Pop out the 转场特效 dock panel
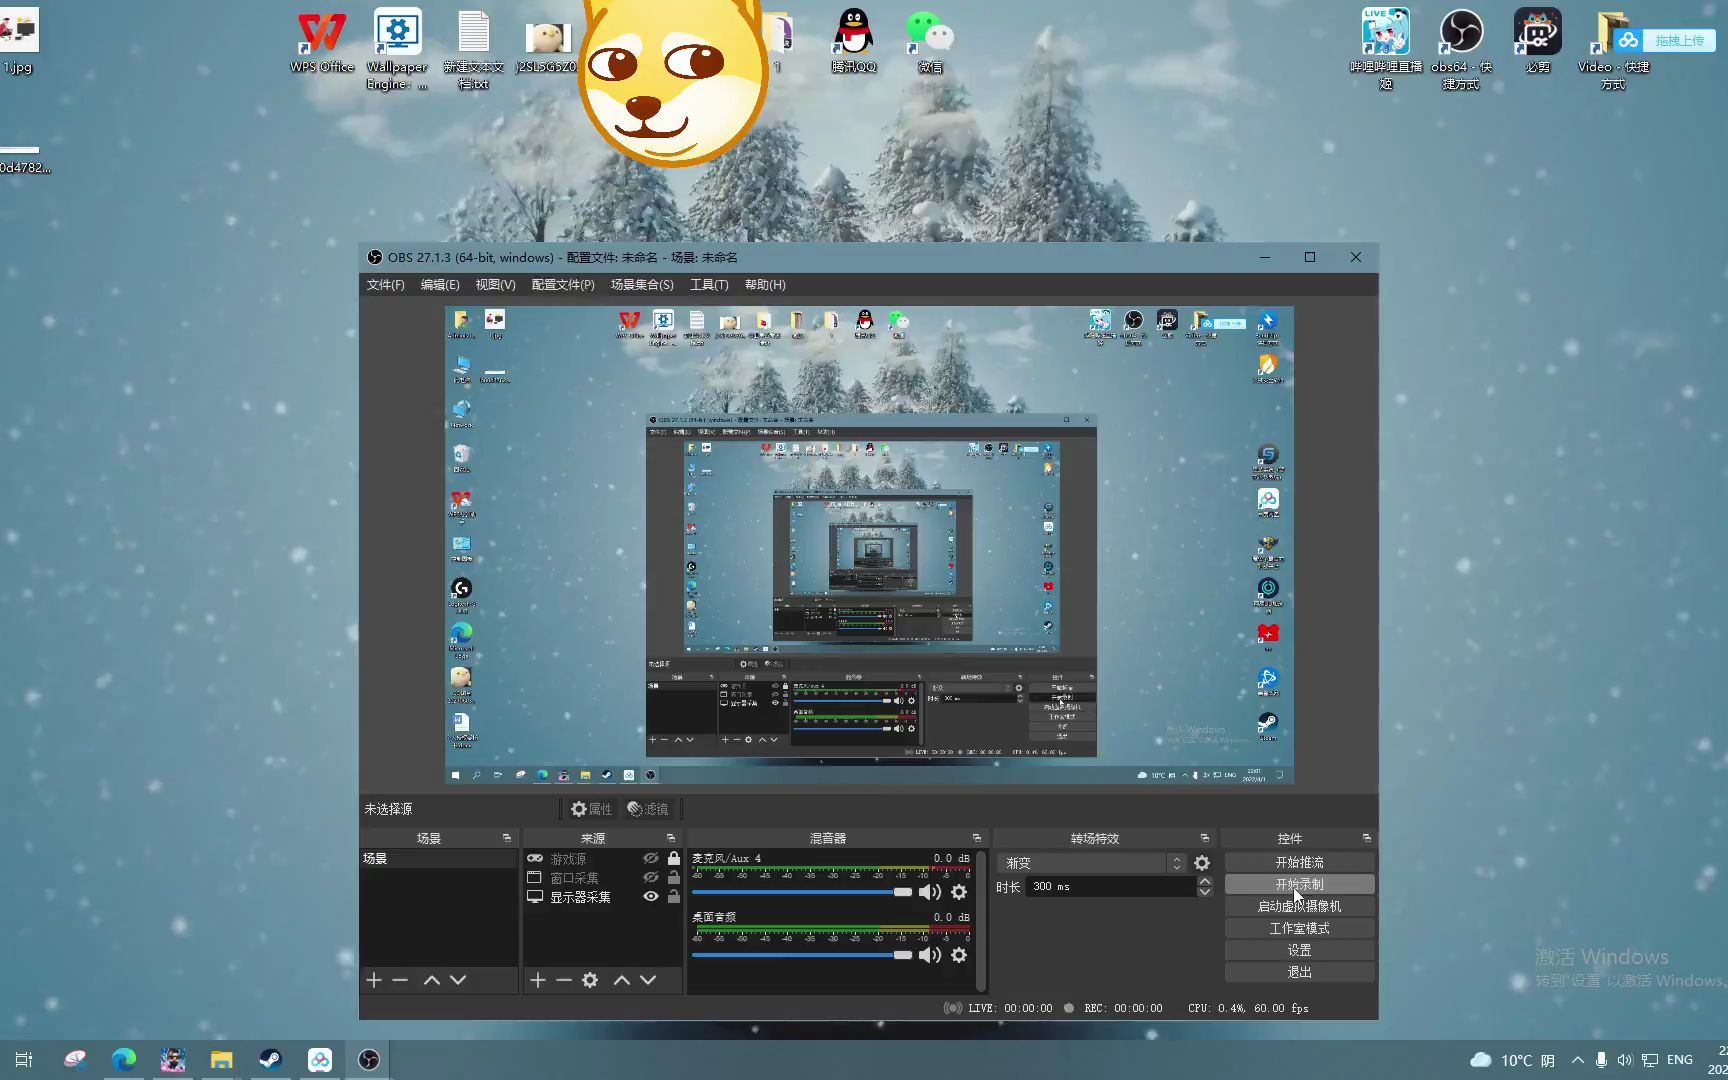1728x1080 pixels. tap(1205, 838)
